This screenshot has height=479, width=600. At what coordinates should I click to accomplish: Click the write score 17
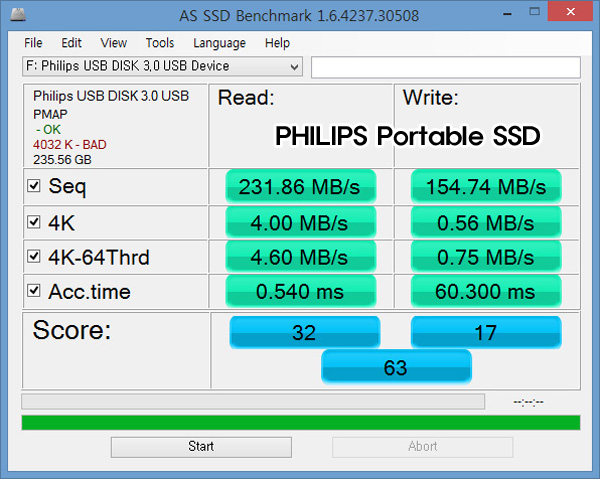pos(486,332)
